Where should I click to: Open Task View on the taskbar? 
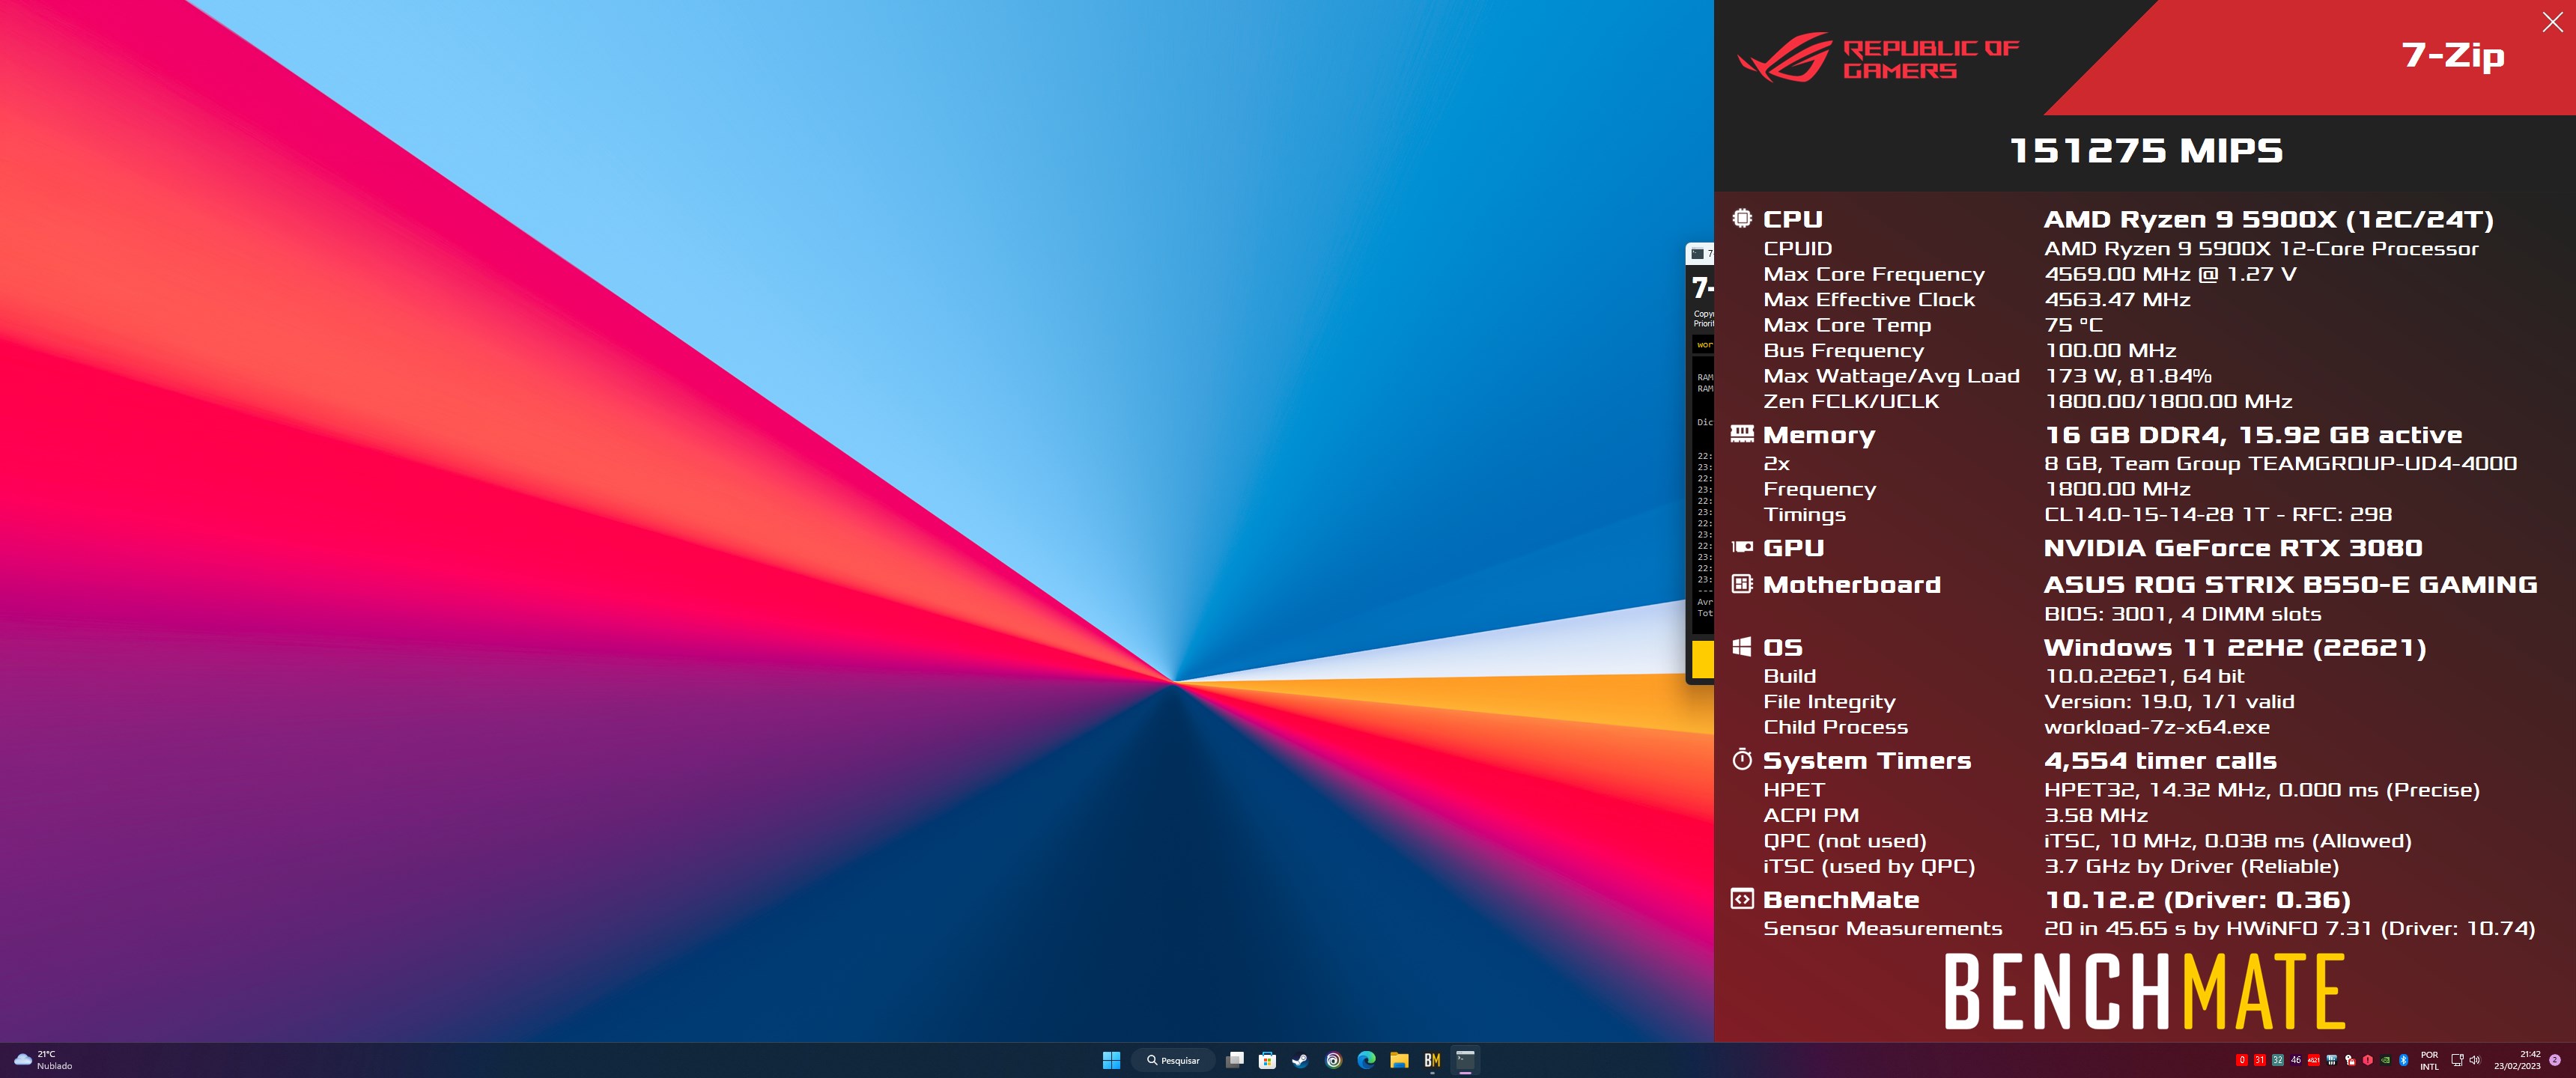[x=1235, y=1060]
